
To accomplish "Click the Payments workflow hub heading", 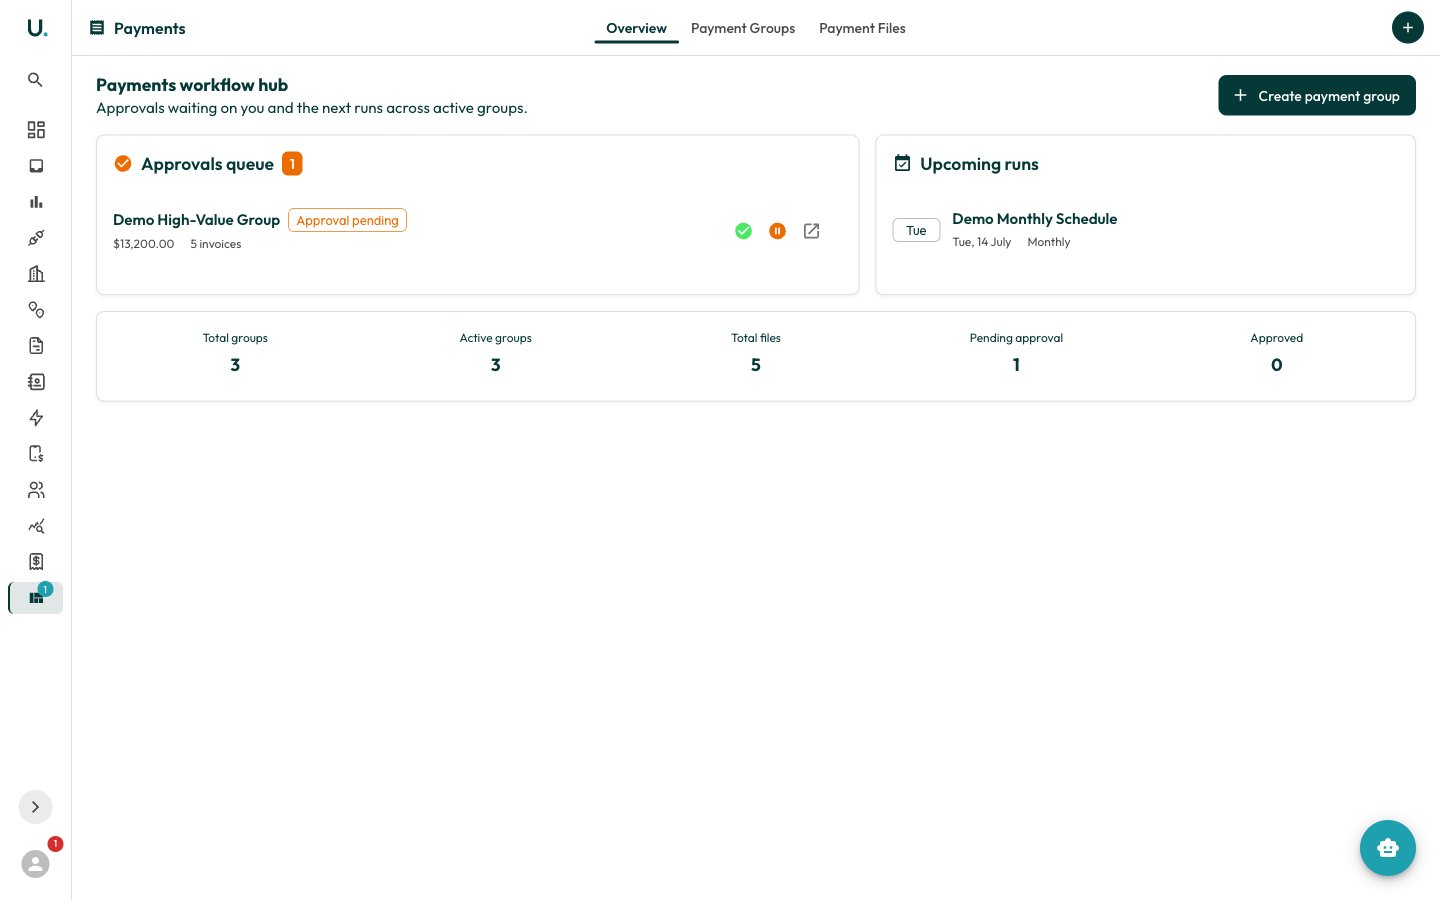I will [x=192, y=85].
